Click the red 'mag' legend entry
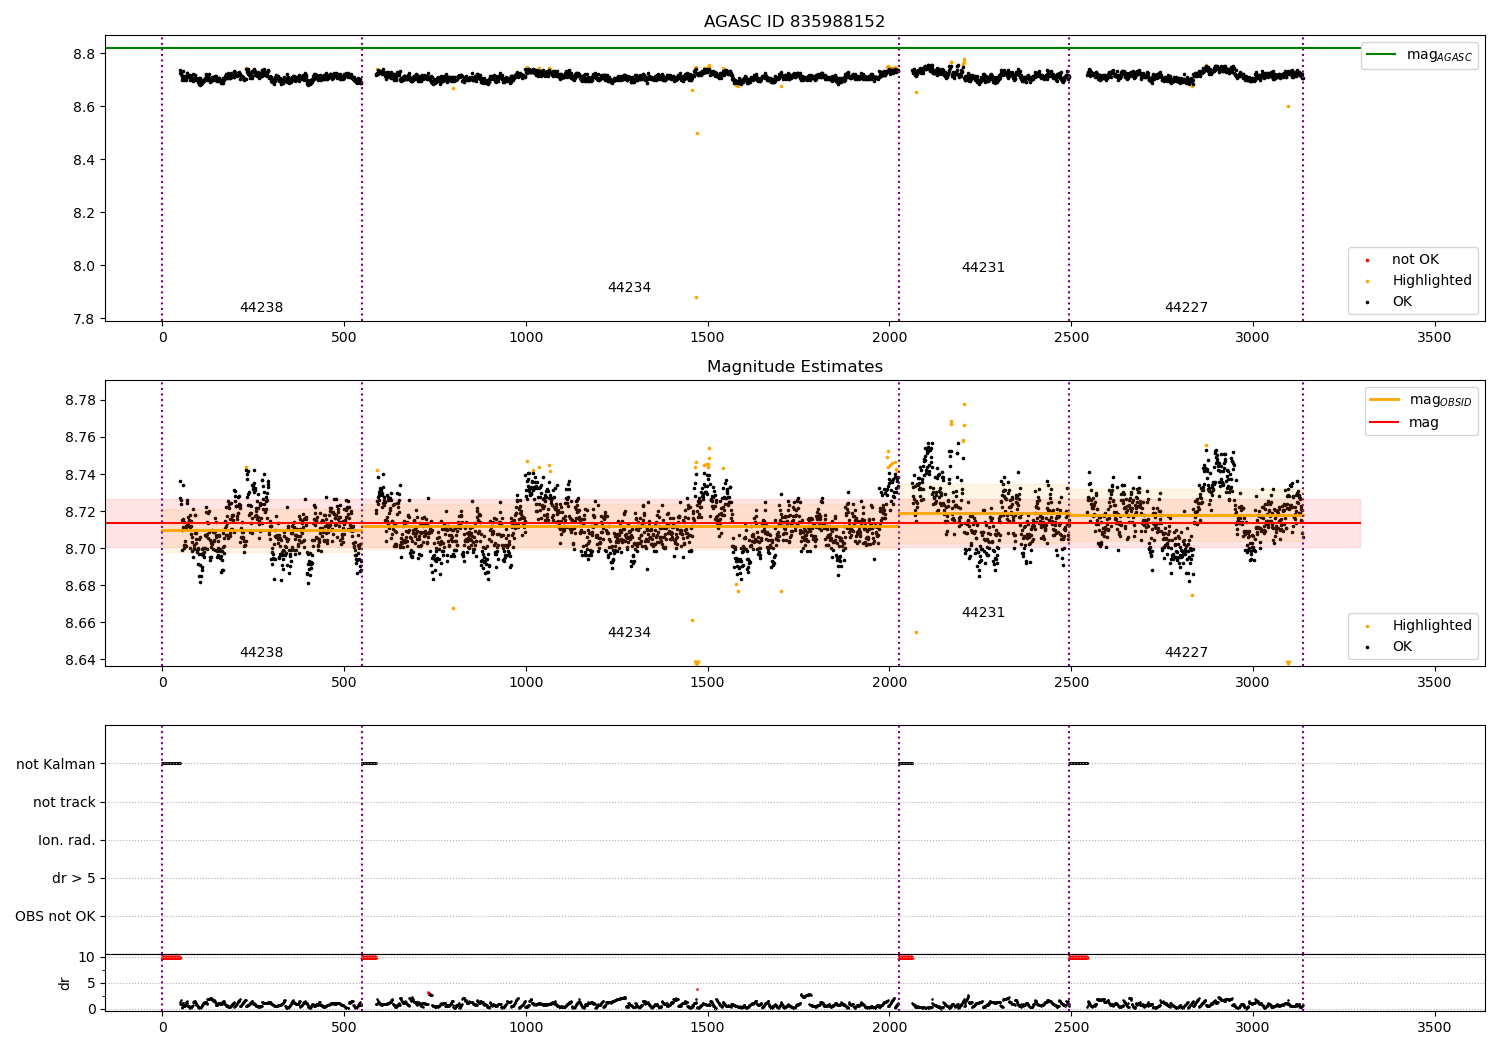 coord(1404,422)
